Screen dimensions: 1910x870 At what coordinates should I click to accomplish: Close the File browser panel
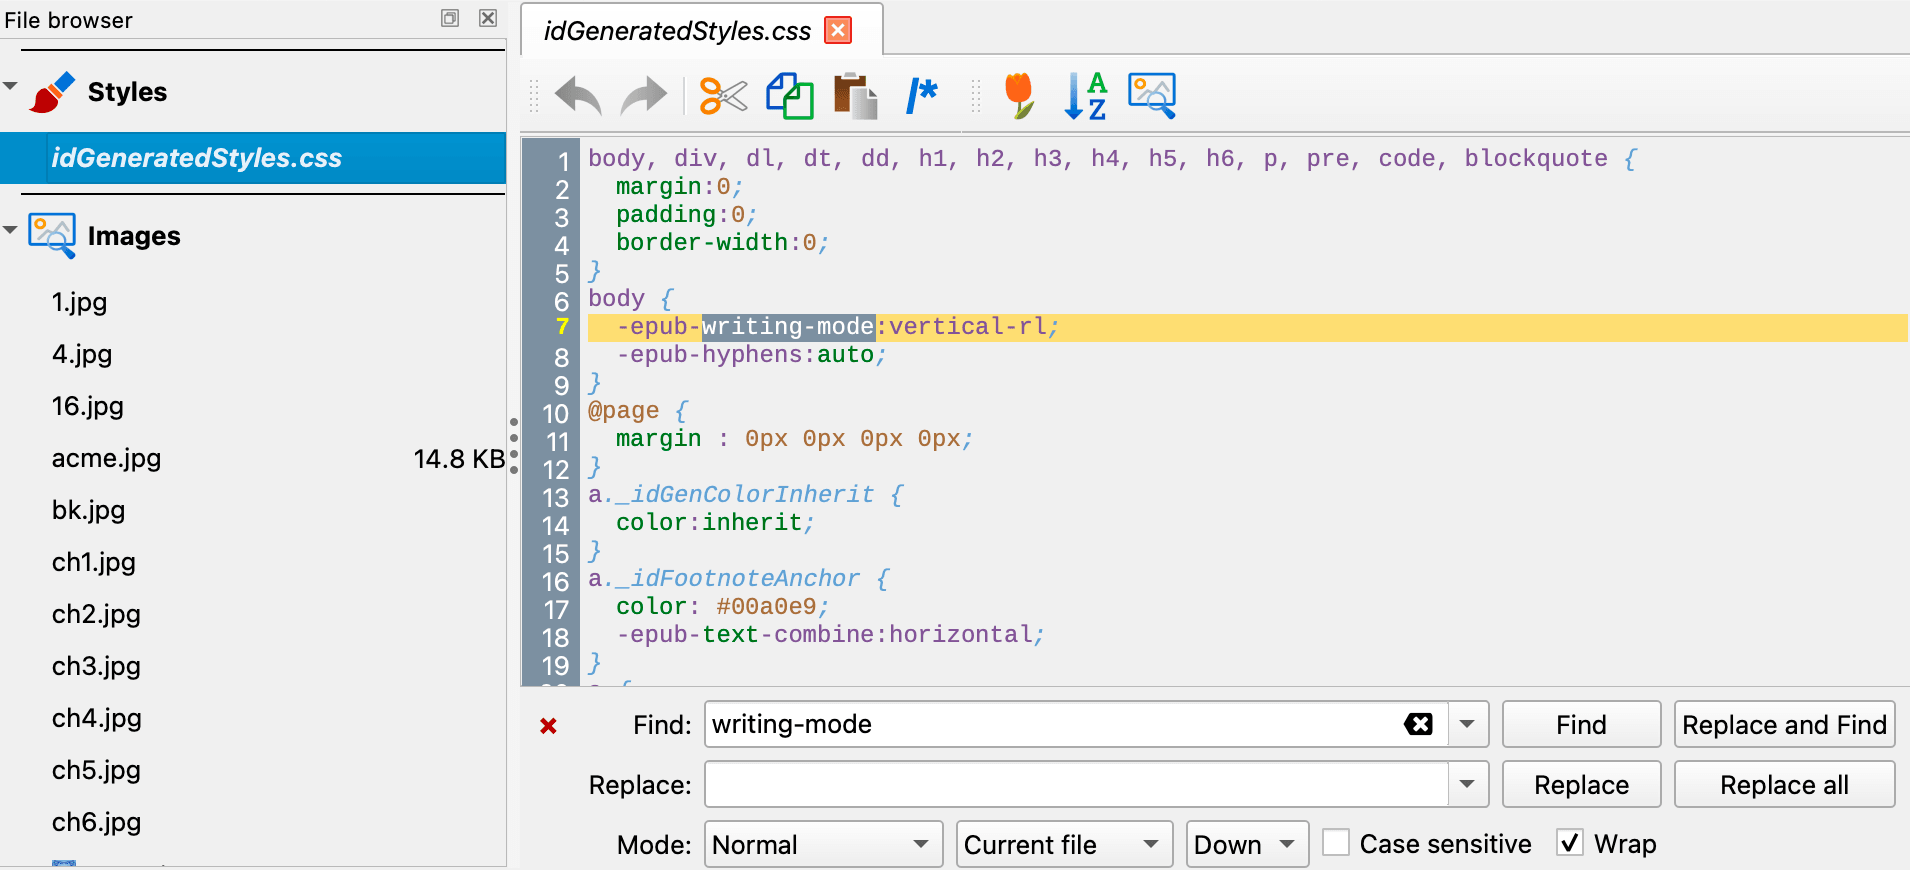488,18
